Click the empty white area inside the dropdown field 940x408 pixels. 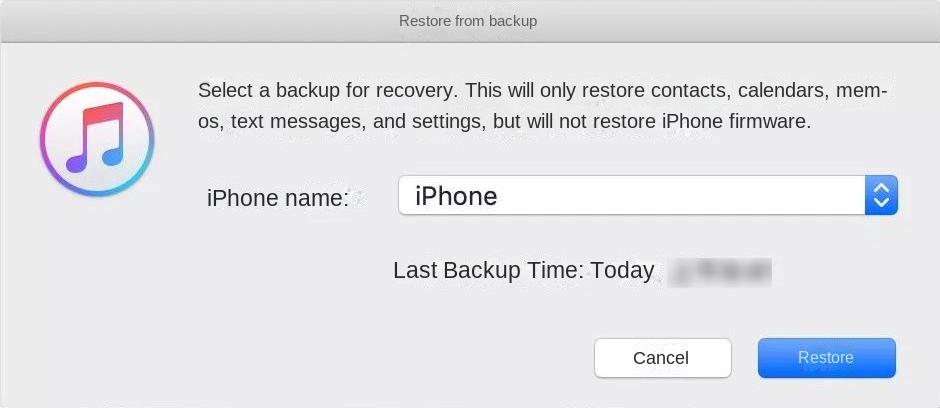click(x=680, y=196)
